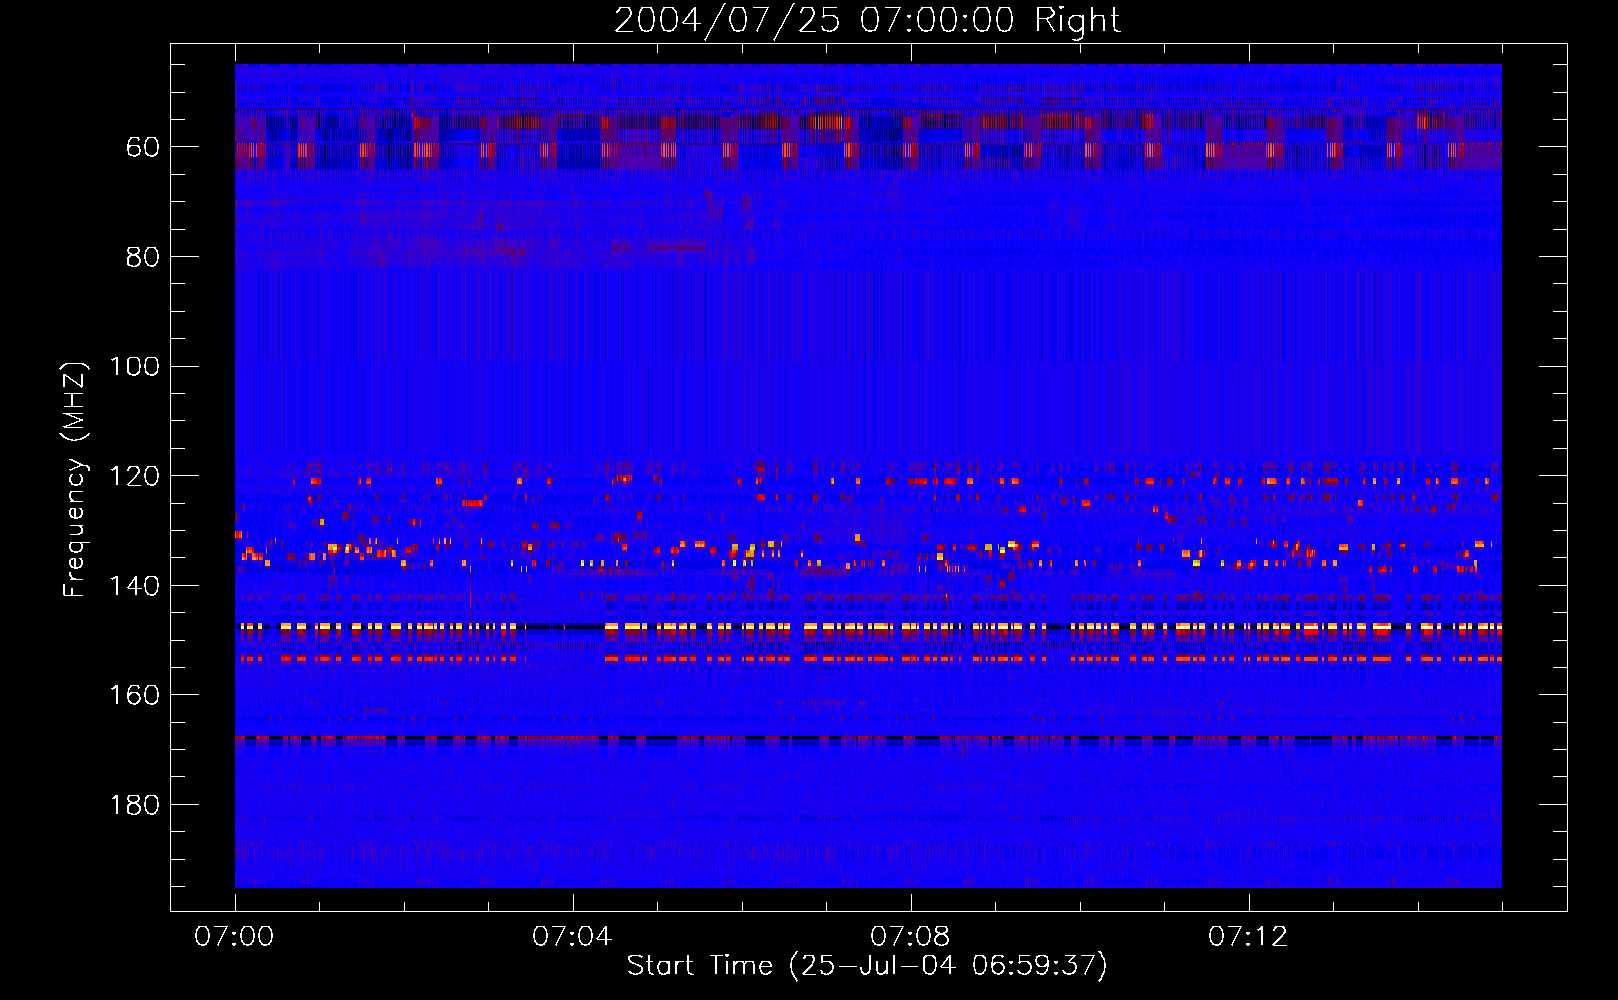
Task: Click the 07:04 time tick label
Action: (x=573, y=936)
